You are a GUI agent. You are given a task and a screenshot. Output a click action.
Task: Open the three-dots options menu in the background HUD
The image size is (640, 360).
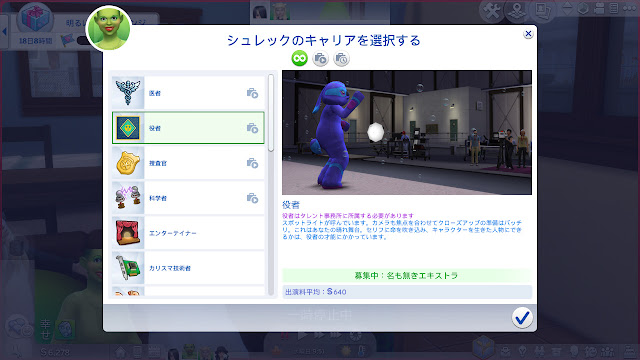(x=630, y=8)
